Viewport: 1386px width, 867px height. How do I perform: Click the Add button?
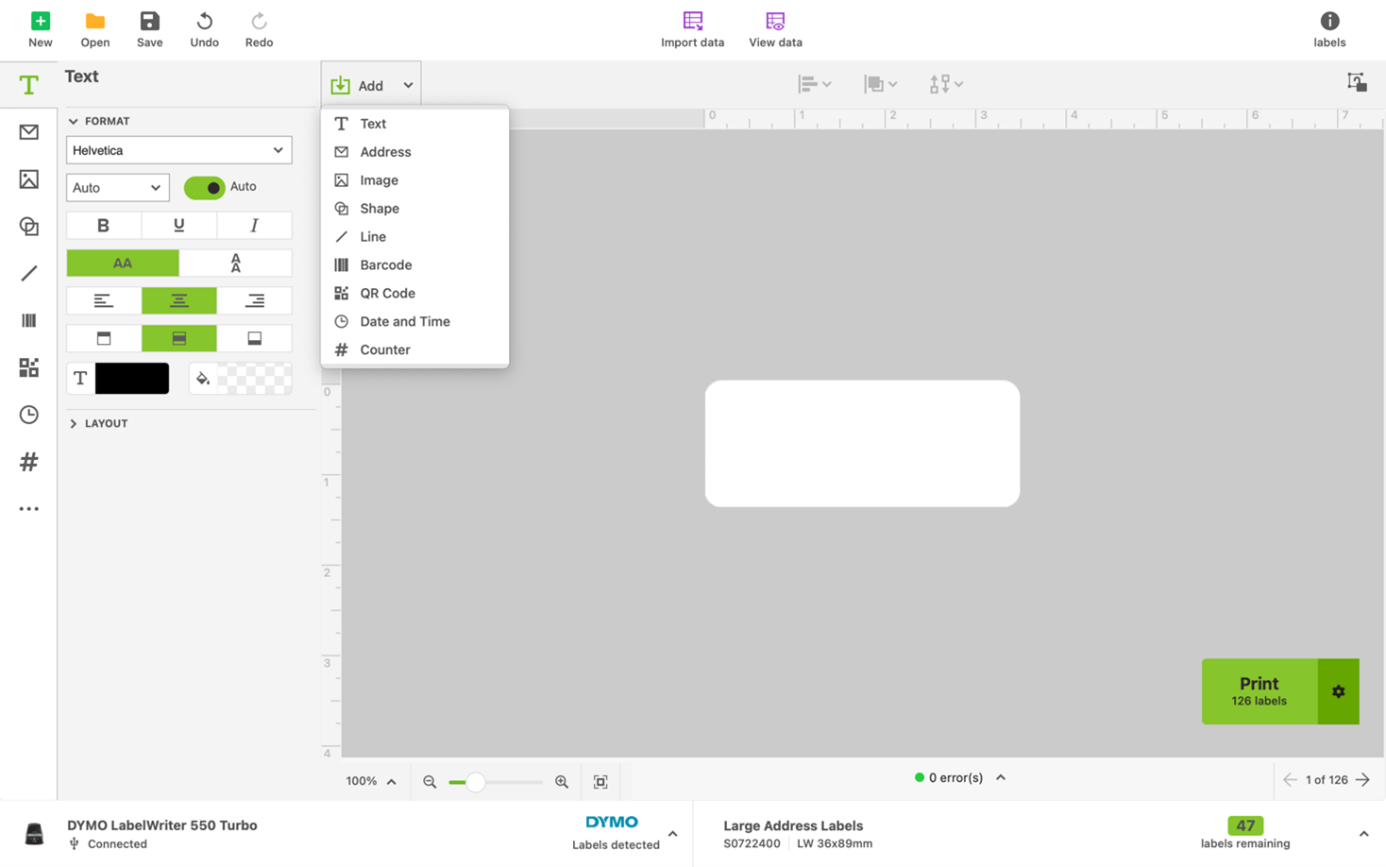371,85
